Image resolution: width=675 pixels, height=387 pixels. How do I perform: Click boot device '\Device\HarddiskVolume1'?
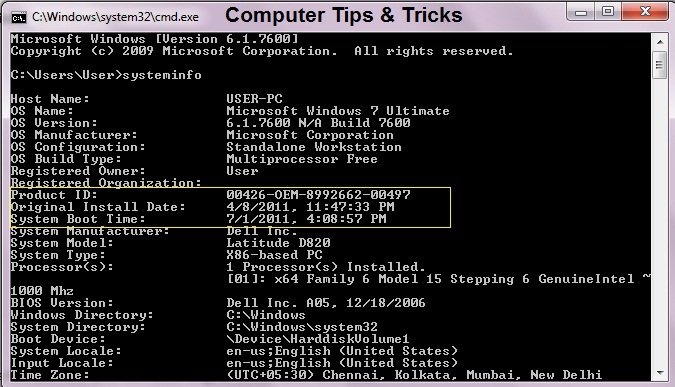point(318,340)
